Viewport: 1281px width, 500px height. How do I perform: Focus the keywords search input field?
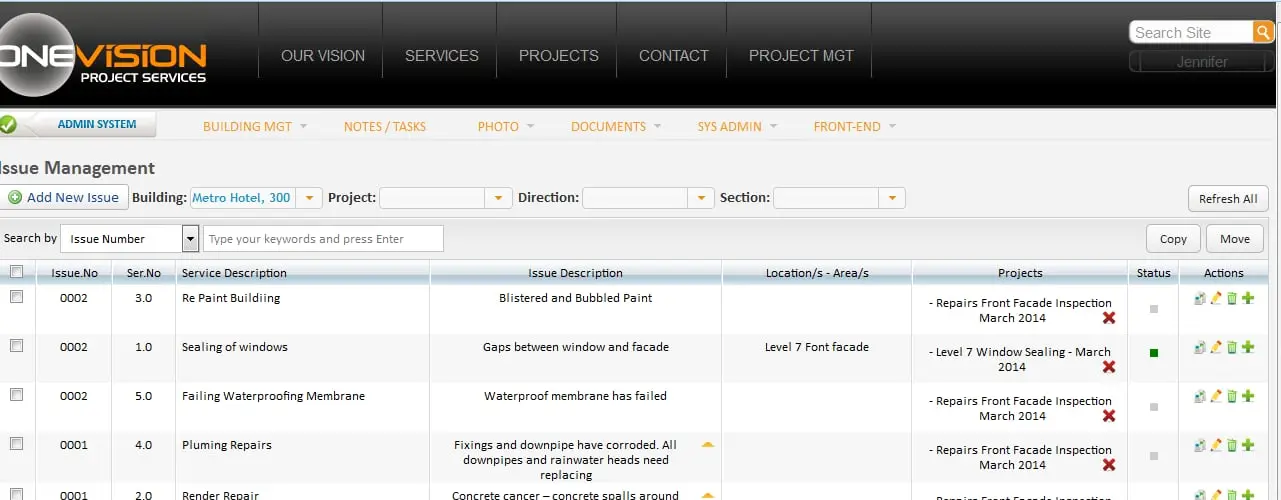323,238
